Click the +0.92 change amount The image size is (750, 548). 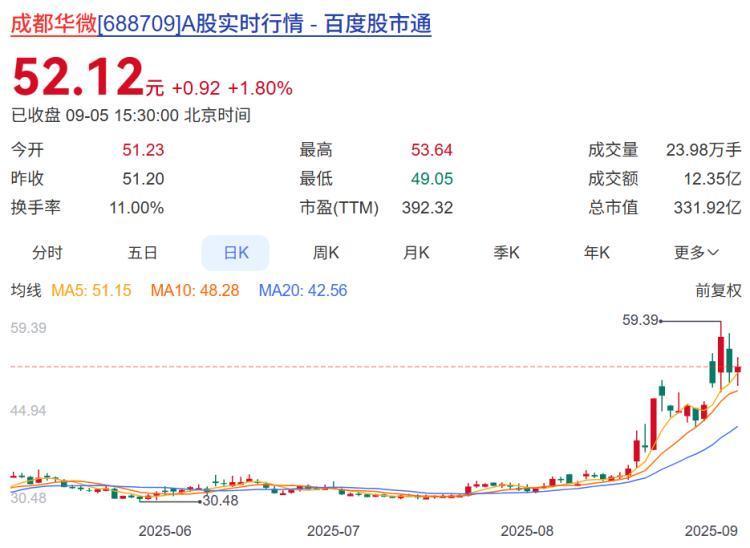(x=196, y=88)
